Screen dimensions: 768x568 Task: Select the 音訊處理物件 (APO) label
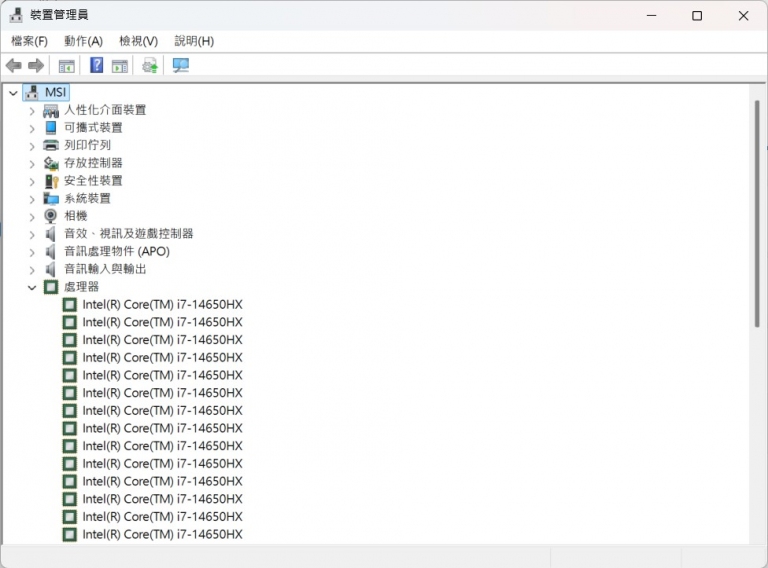(117, 251)
